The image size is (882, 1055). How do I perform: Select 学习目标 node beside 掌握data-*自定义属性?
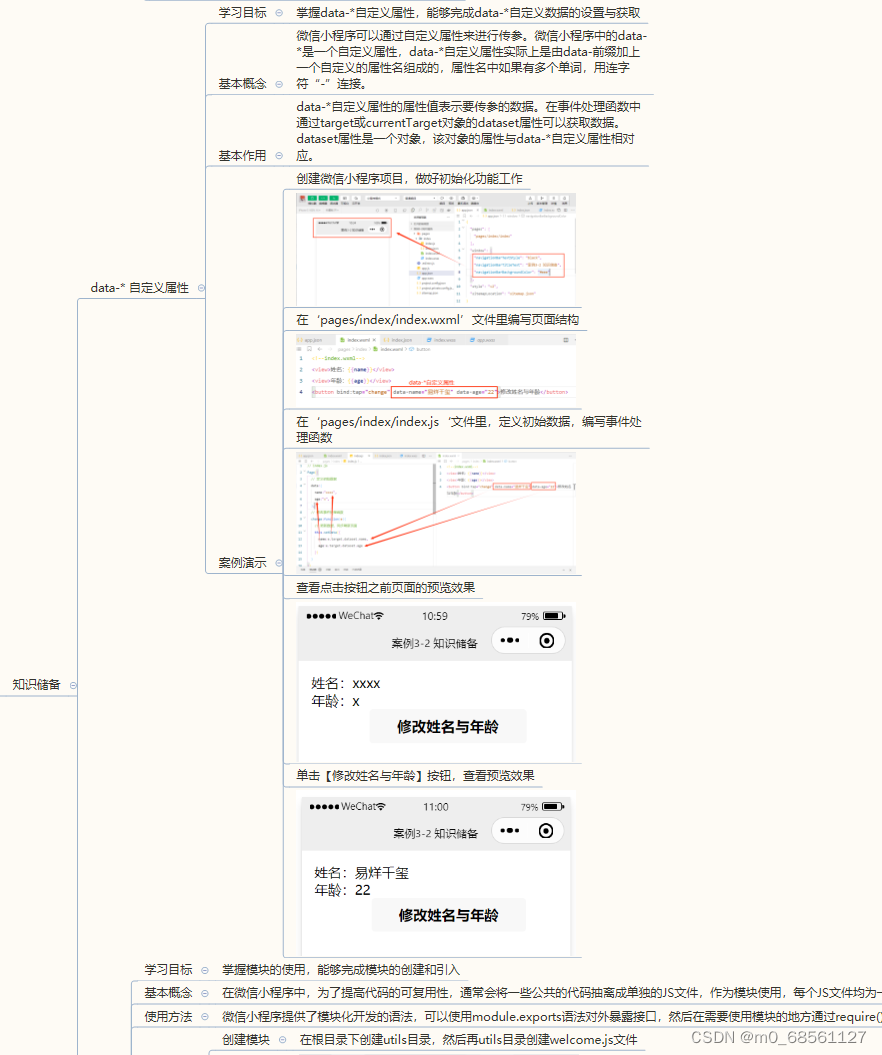click(242, 13)
